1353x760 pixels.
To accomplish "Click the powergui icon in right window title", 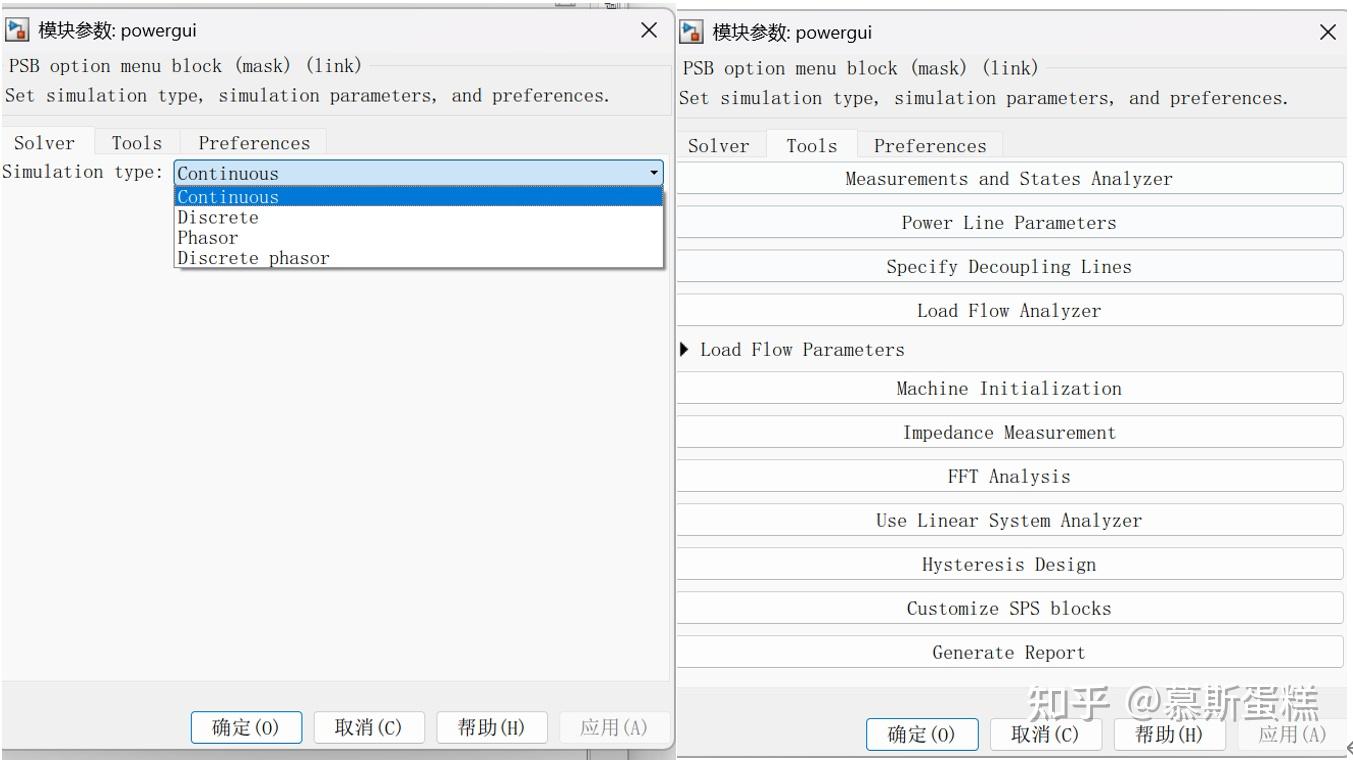I will tap(691, 32).
